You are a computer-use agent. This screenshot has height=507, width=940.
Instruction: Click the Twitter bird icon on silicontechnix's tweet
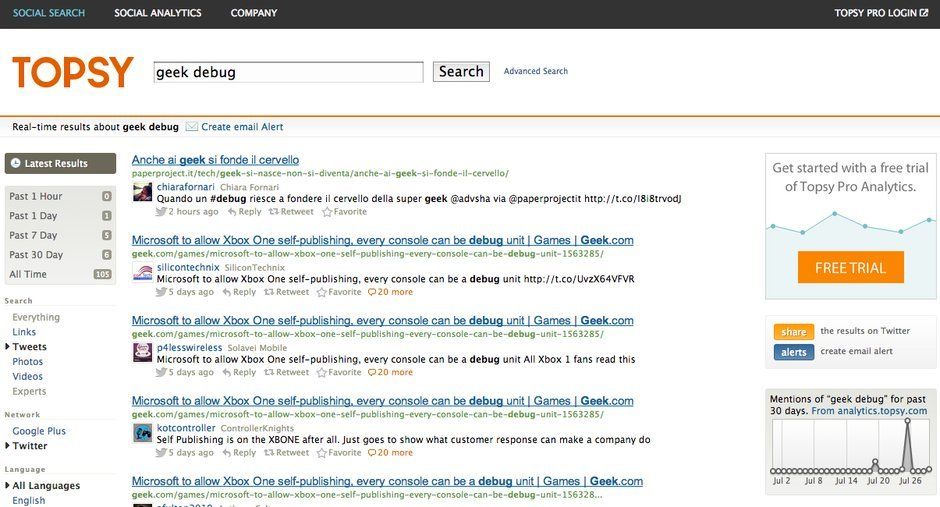pyautogui.click(x=161, y=292)
